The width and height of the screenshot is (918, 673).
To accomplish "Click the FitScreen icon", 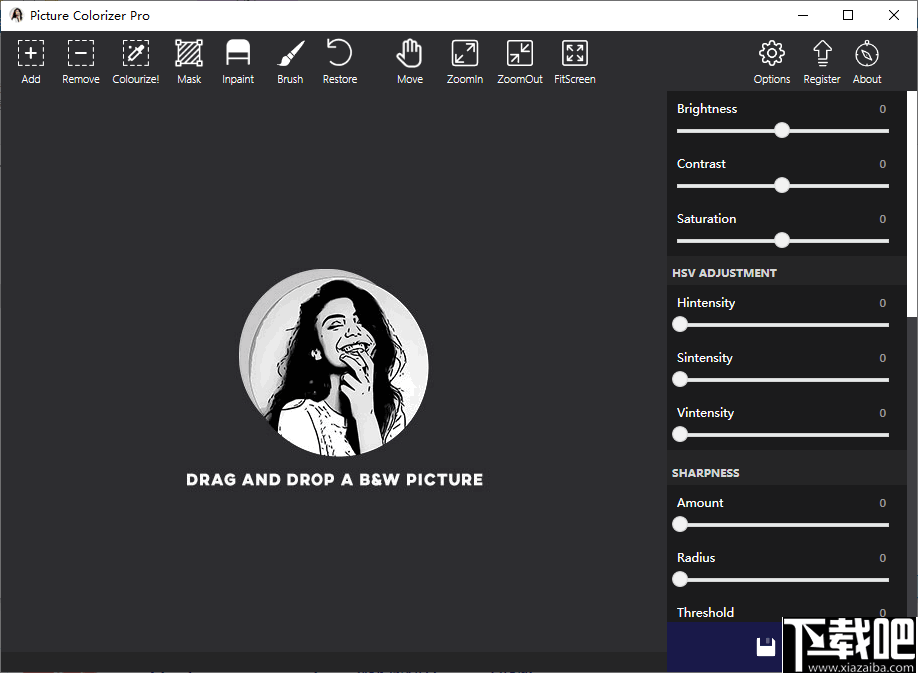I will tap(574, 53).
